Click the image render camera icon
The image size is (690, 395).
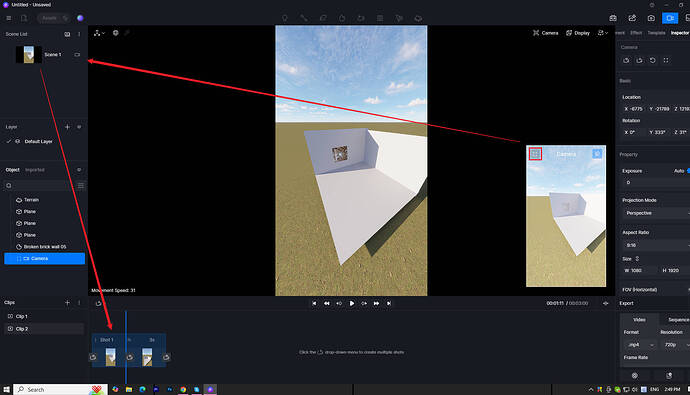tap(651, 18)
